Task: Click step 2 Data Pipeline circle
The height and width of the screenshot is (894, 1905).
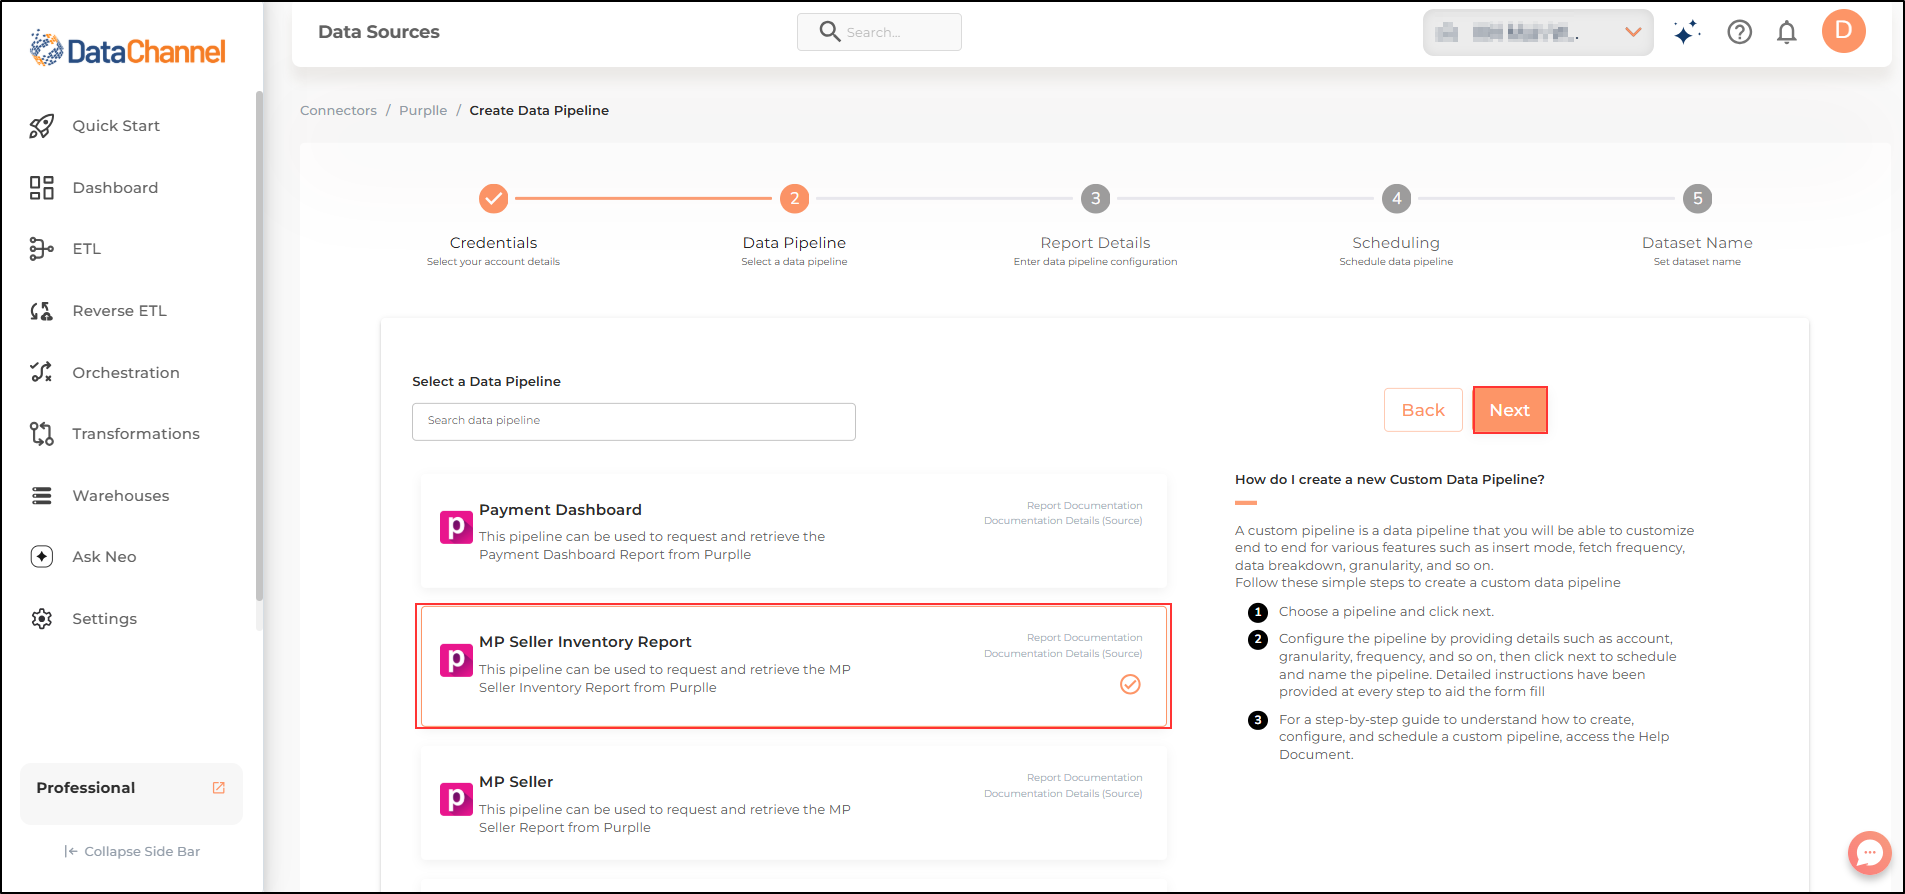Action: pos(794,198)
